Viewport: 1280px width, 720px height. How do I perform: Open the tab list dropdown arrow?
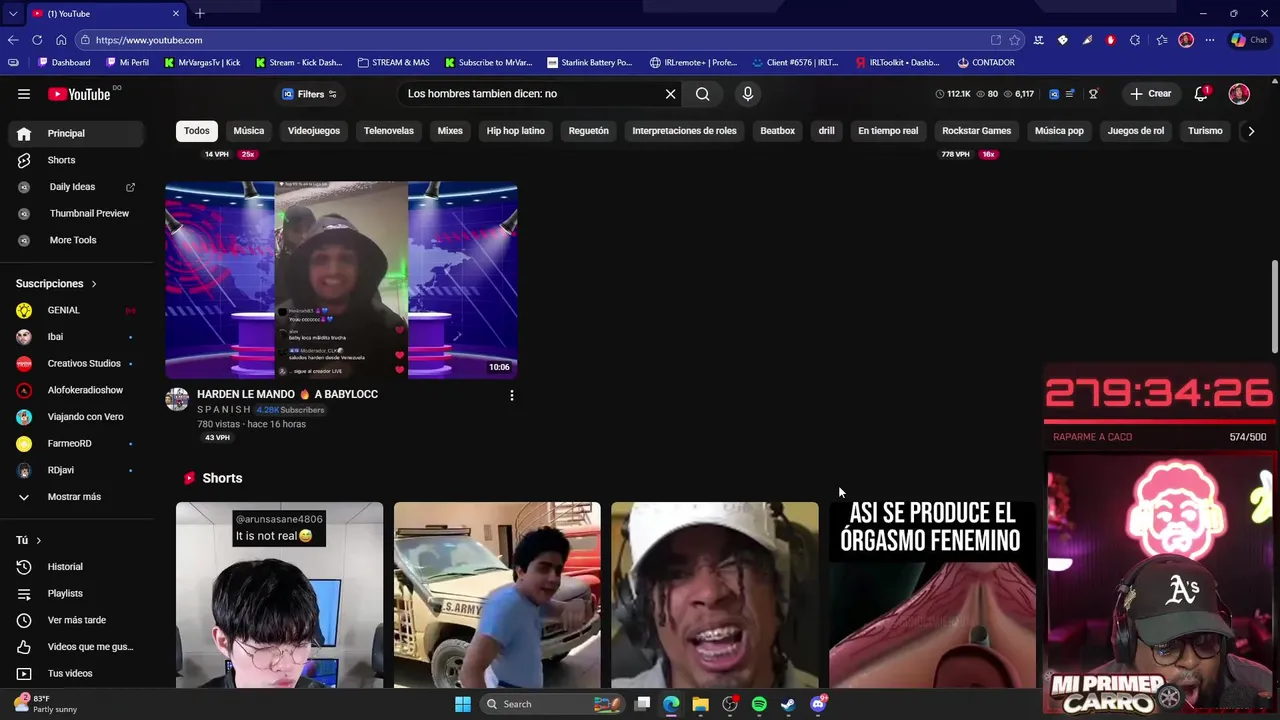click(x=13, y=13)
